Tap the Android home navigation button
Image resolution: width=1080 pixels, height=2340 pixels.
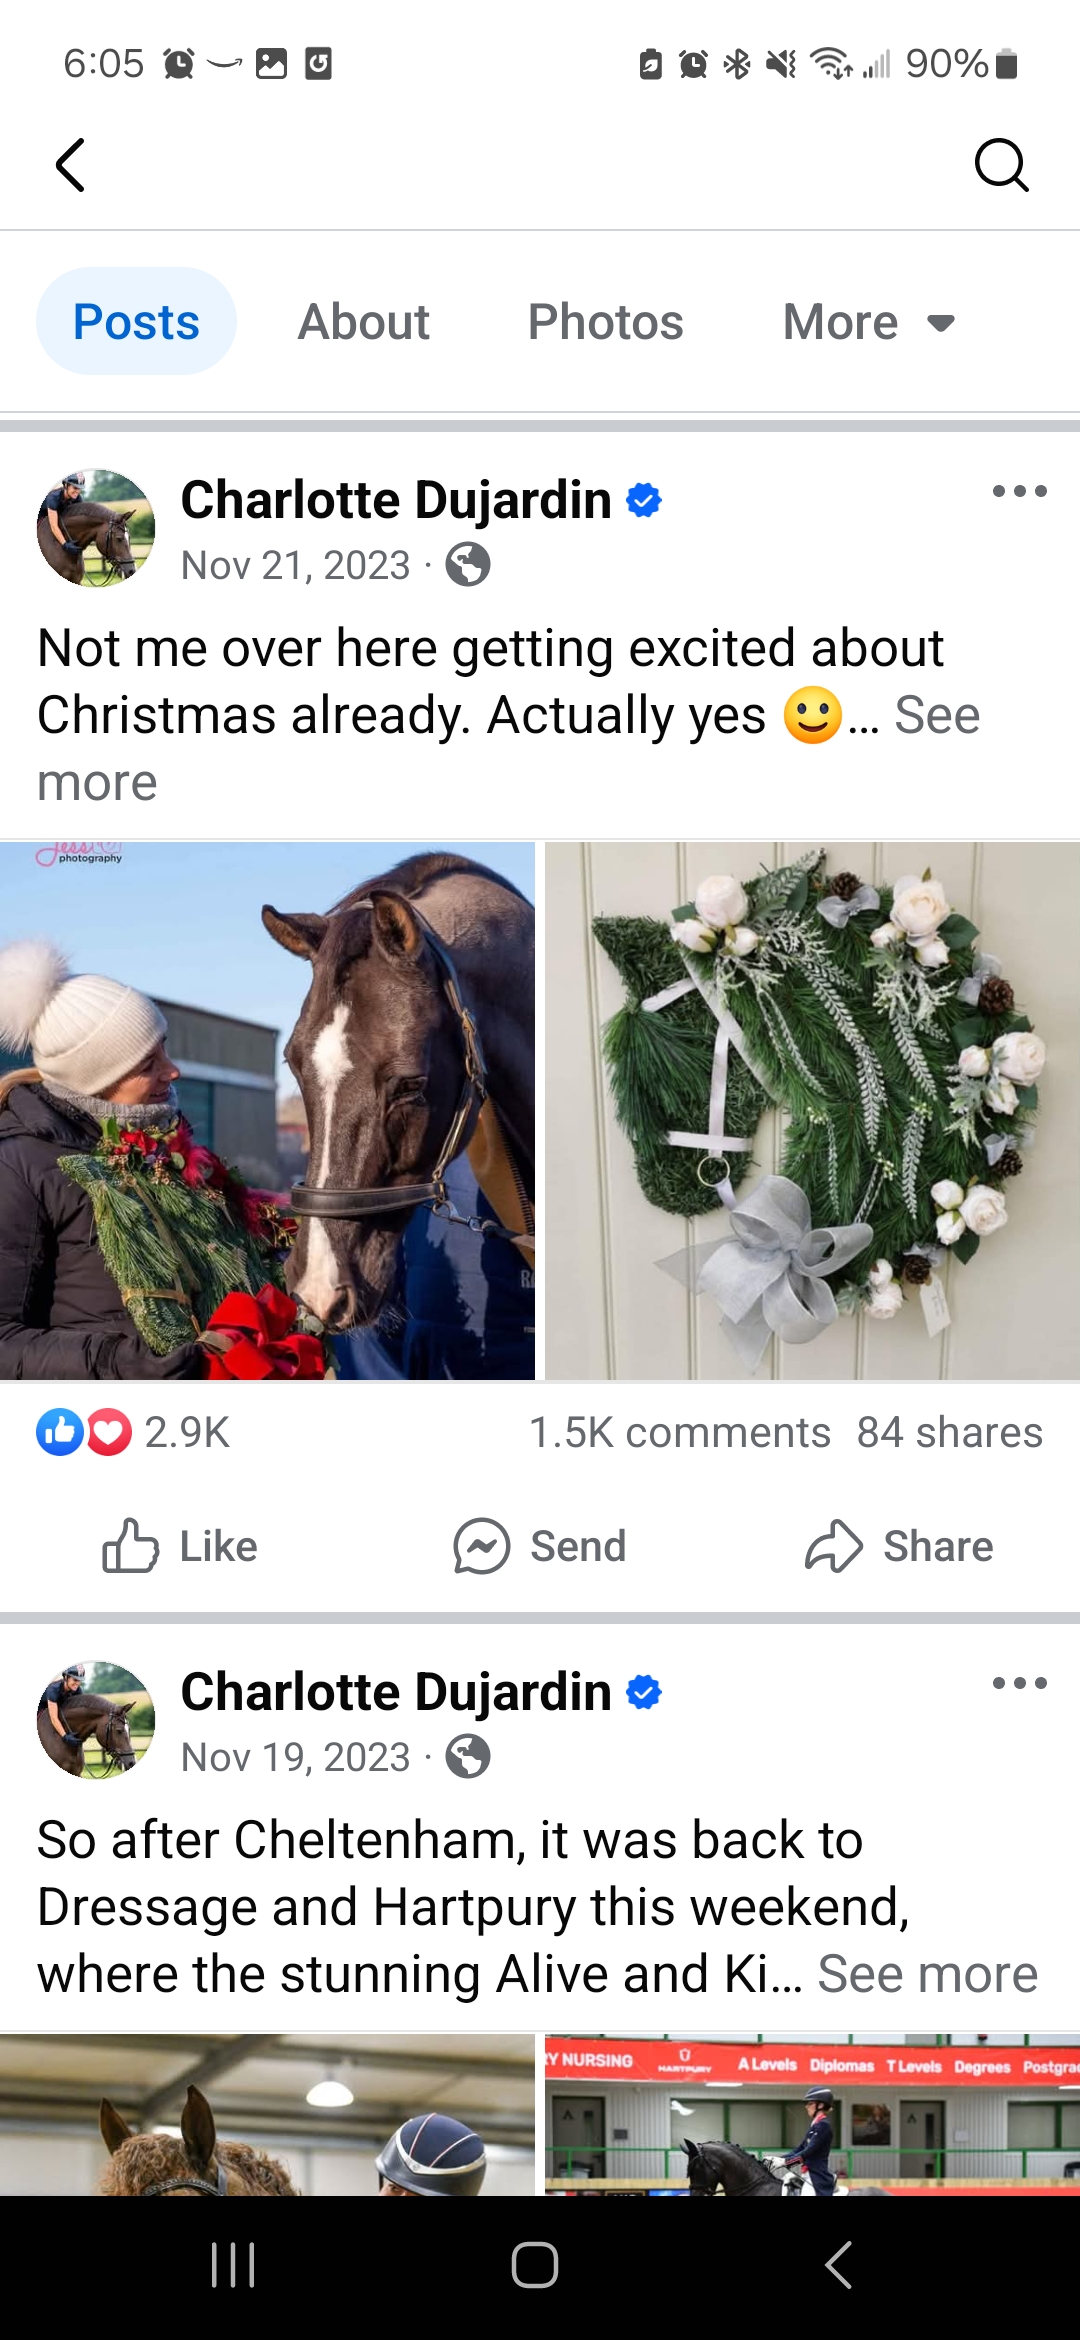(x=535, y=2265)
